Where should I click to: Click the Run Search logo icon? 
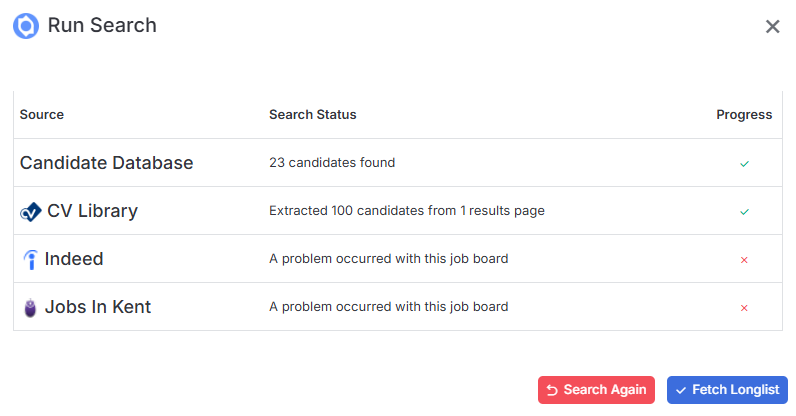(26, 26)
